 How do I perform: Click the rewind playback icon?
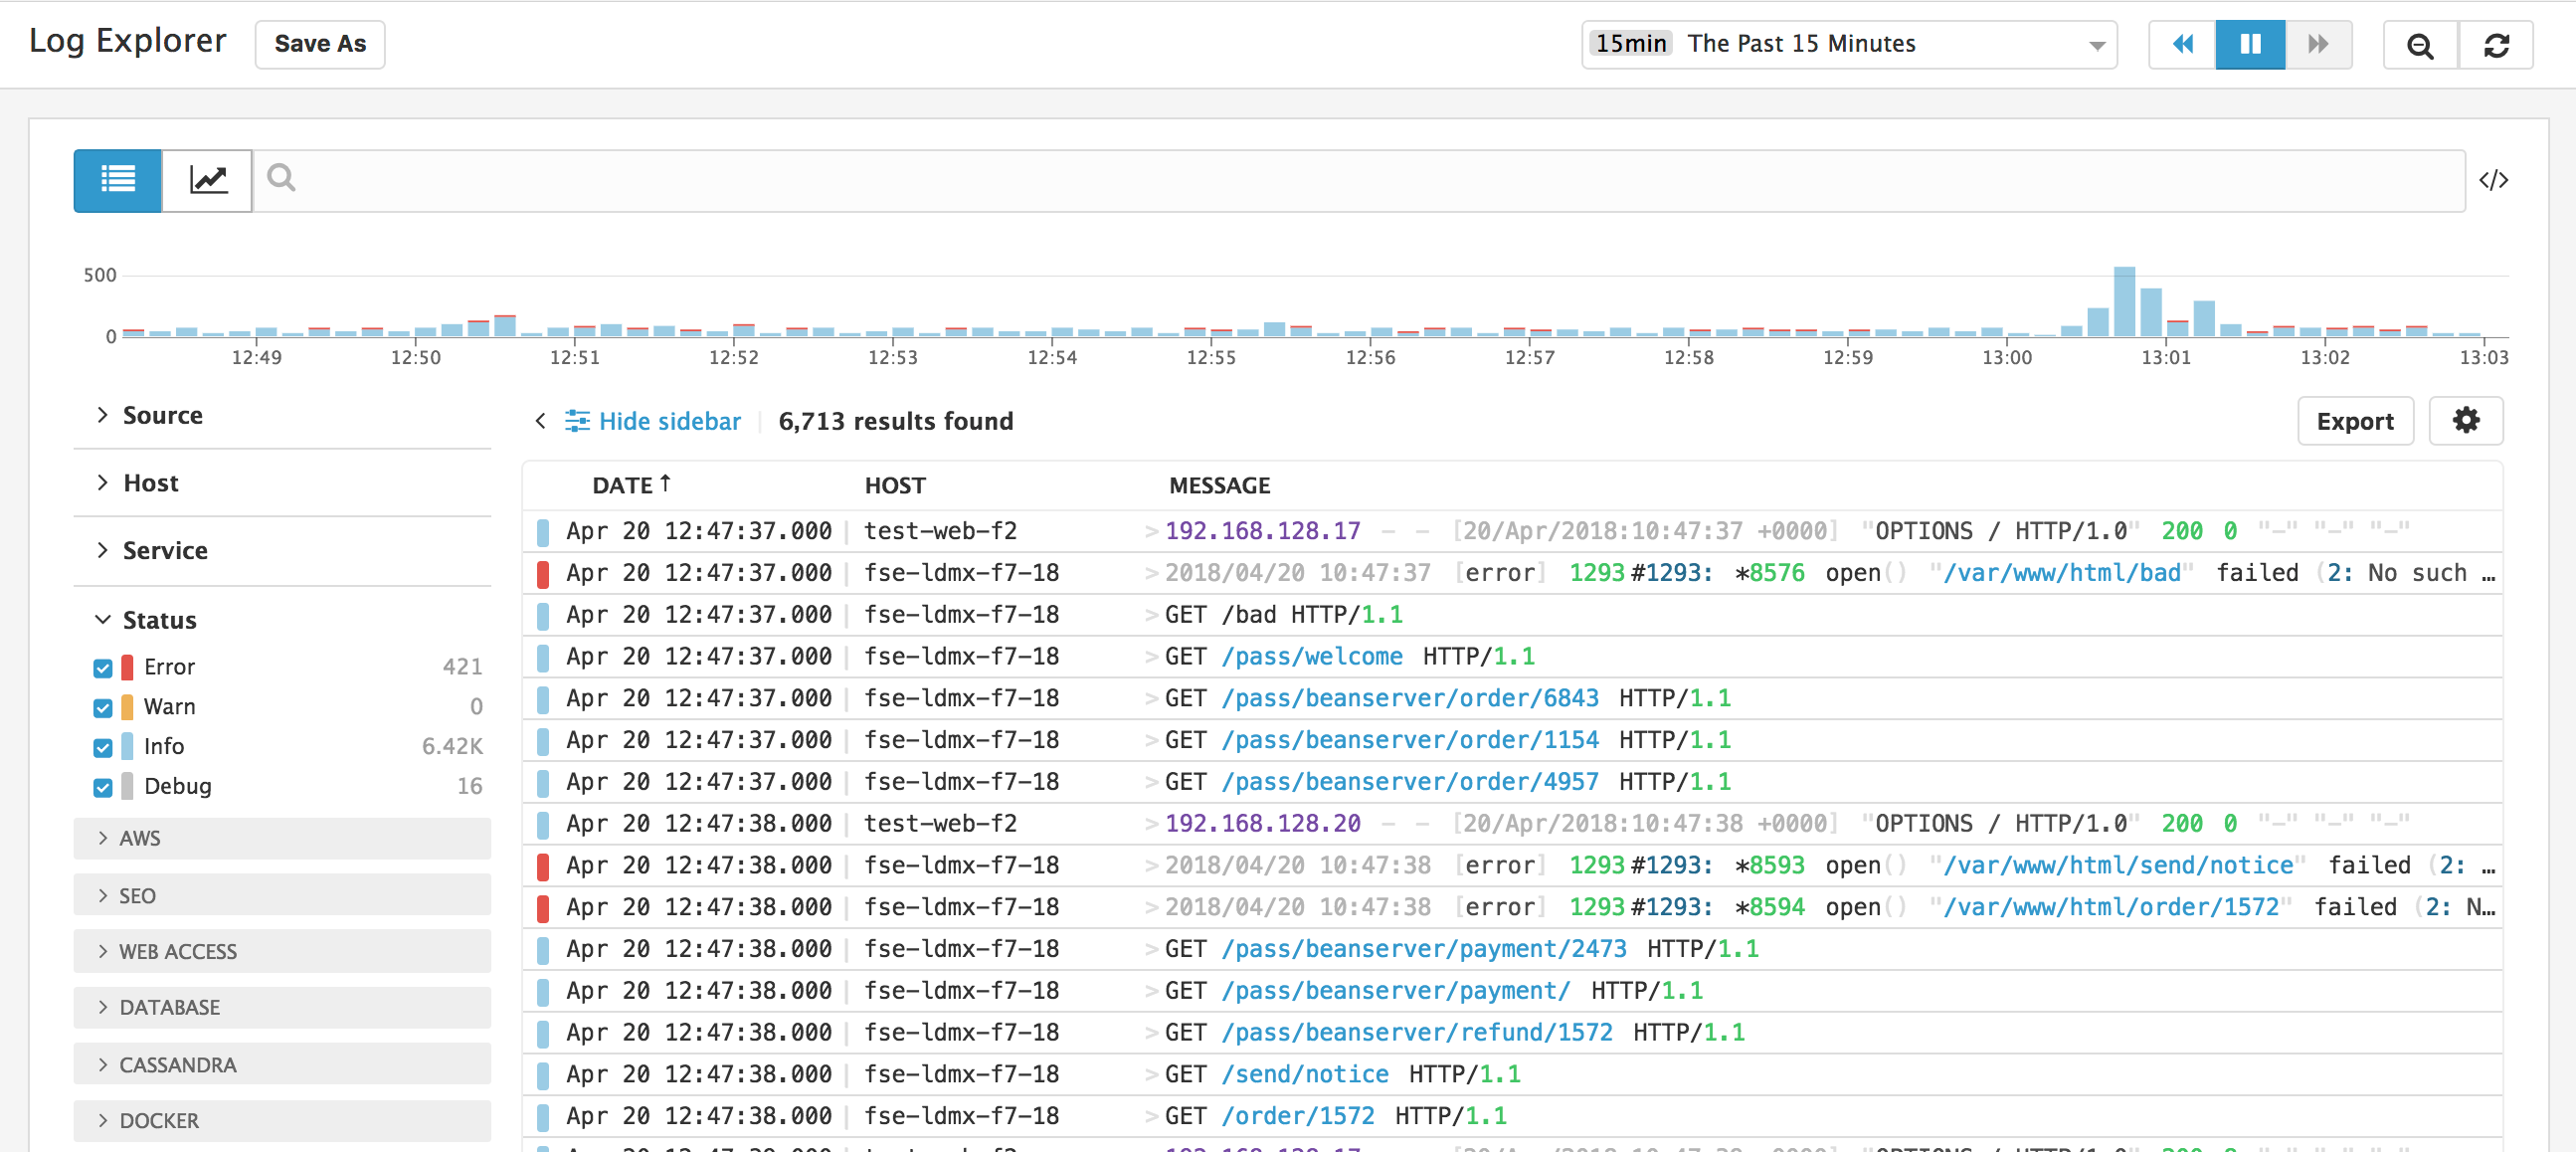click(2183, 44)
